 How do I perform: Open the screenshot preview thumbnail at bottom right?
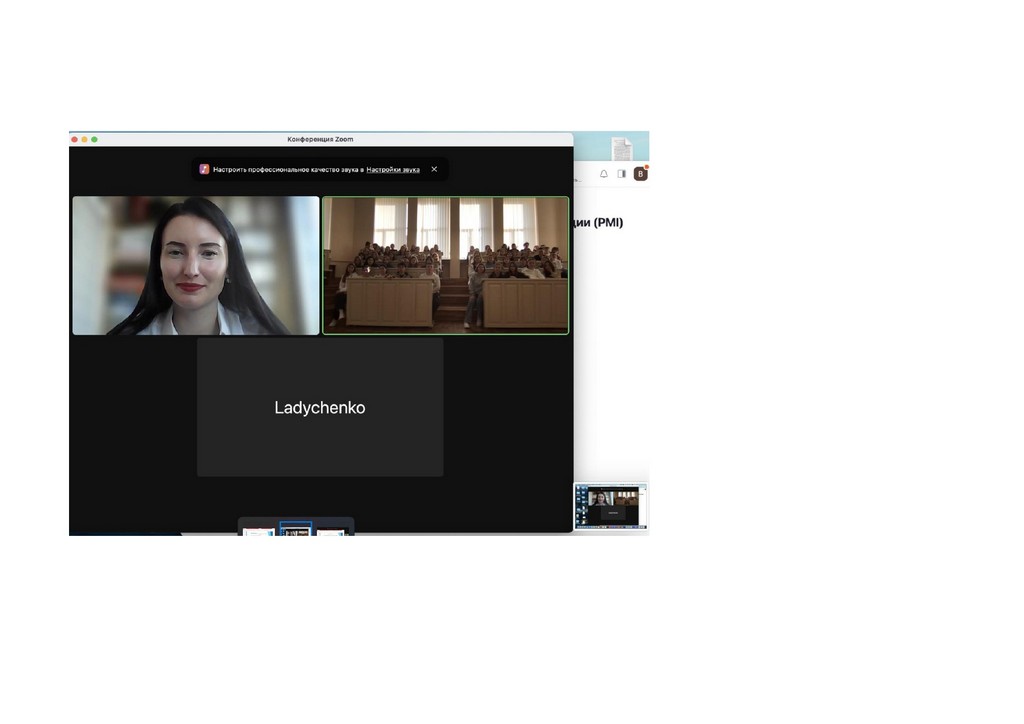pyautogui.click(x=610, y=506)
